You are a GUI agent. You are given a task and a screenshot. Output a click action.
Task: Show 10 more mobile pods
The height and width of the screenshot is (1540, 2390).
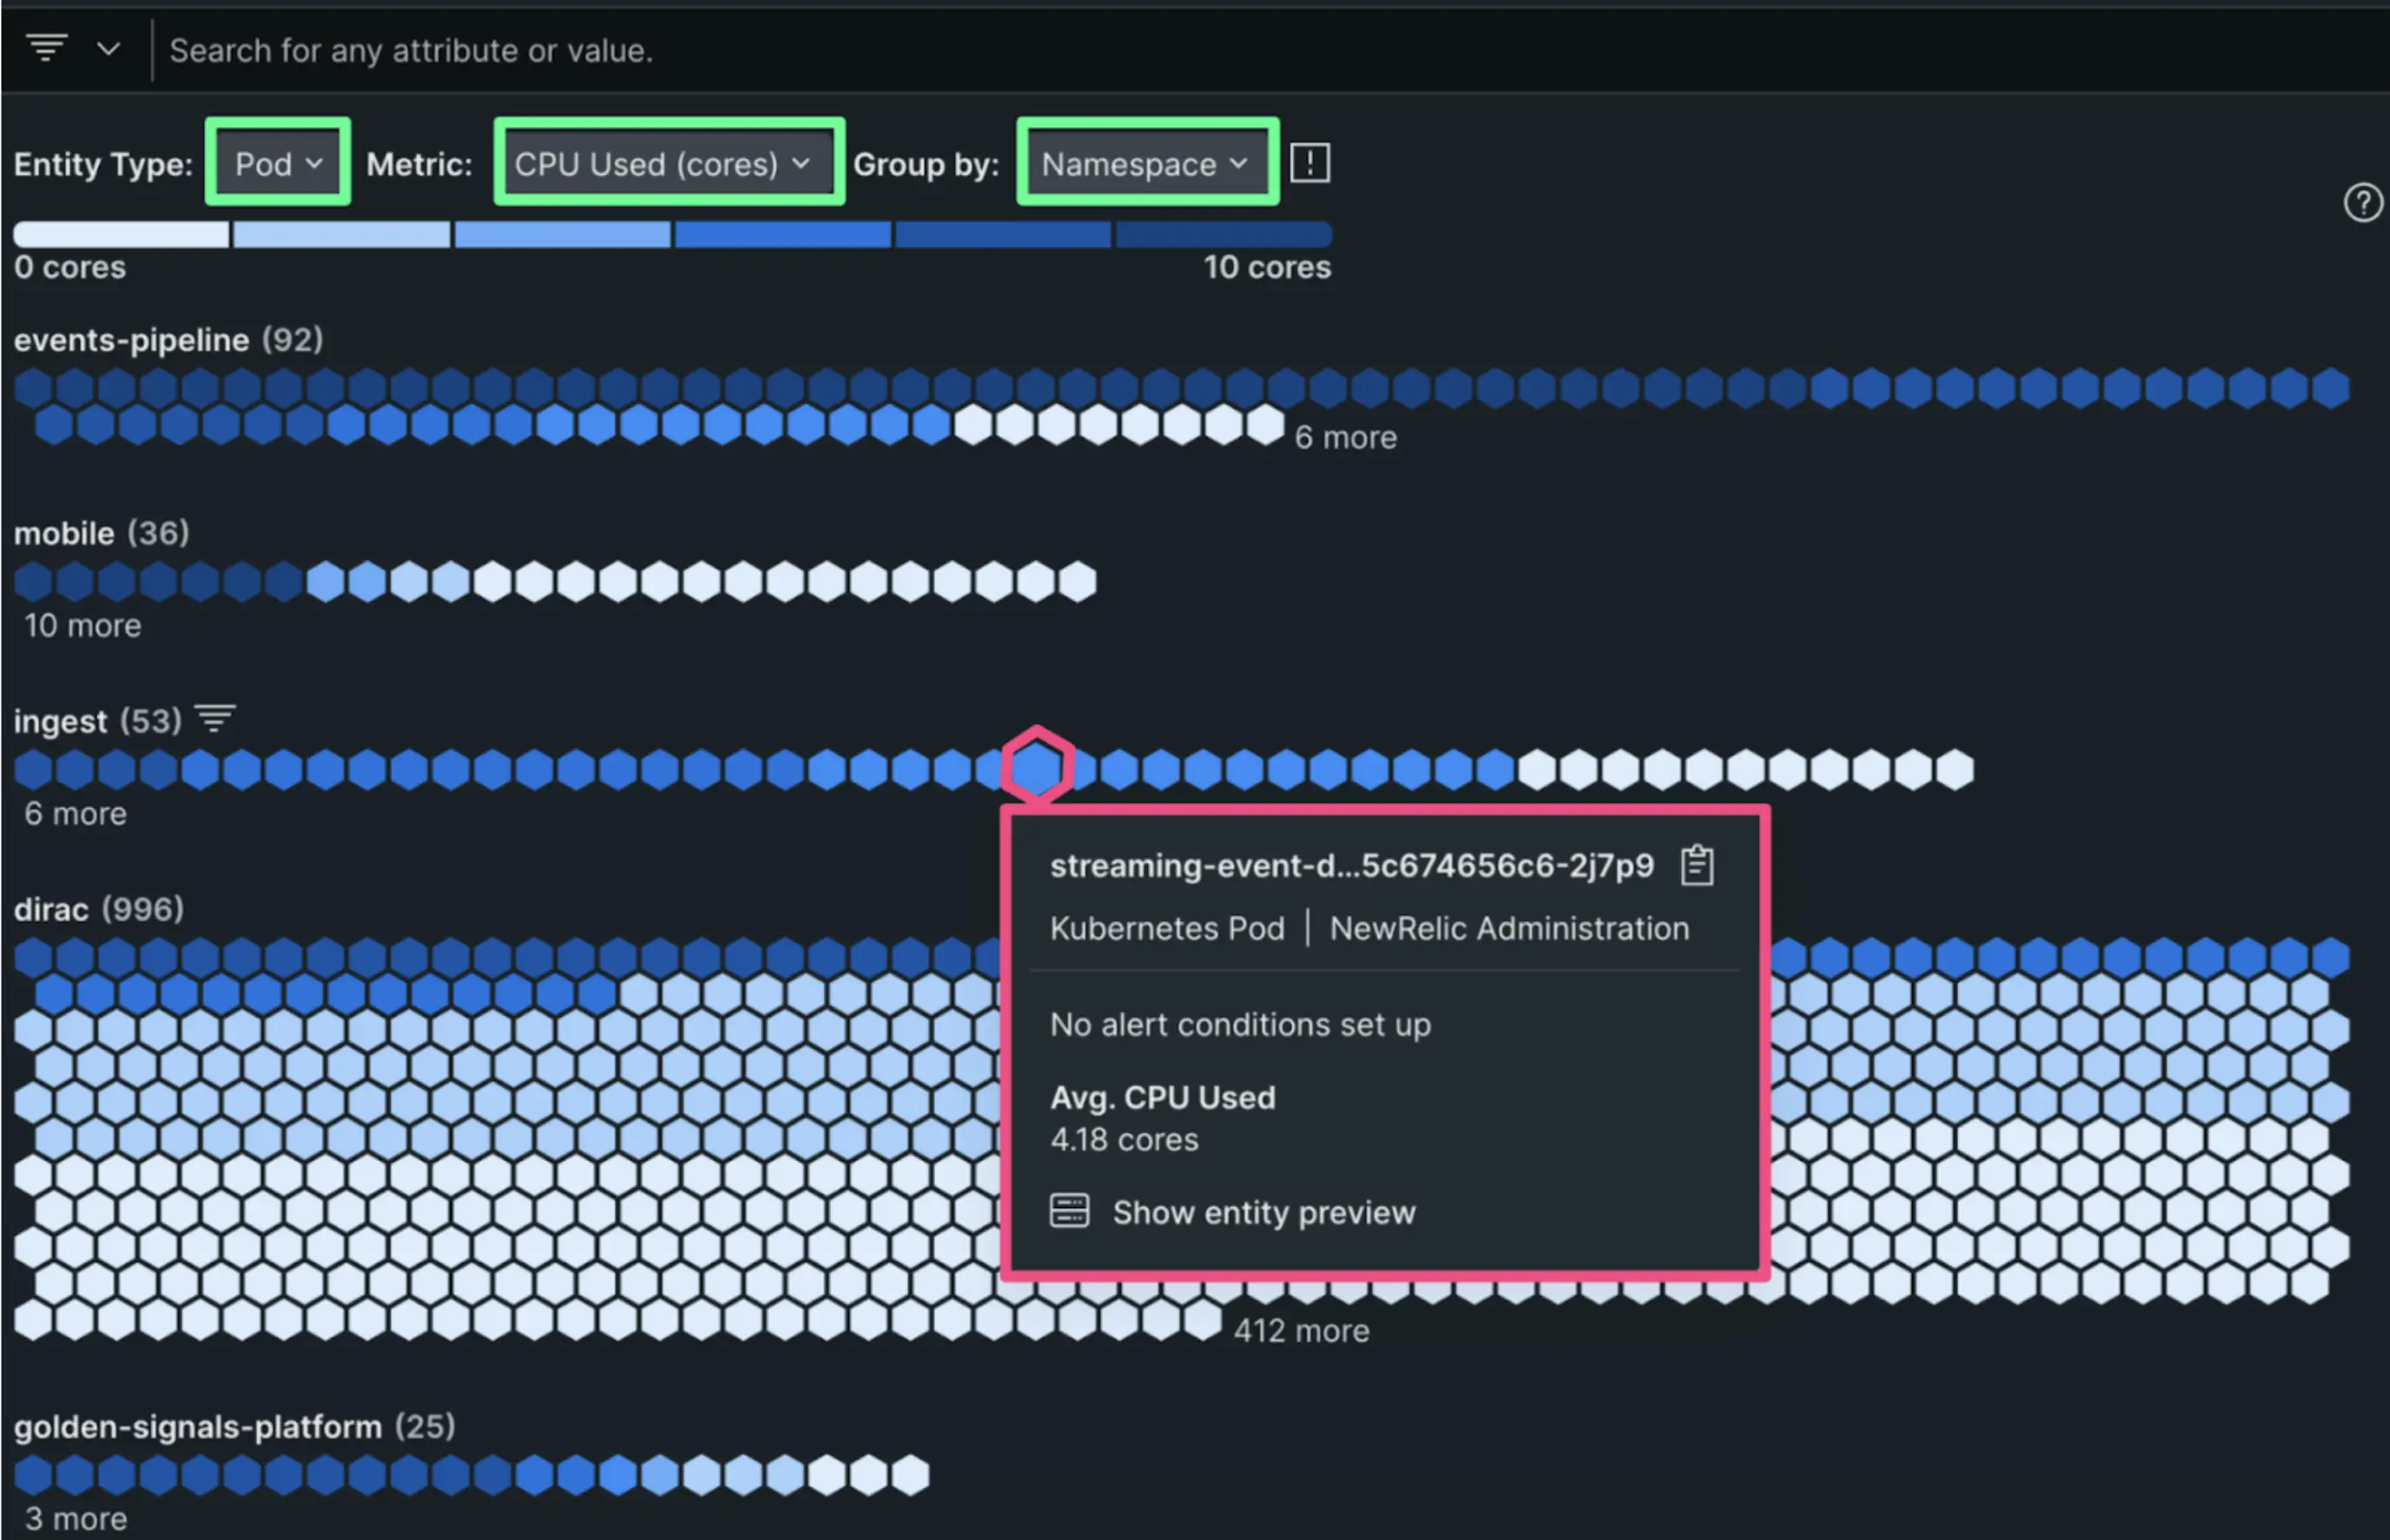click(82, 626)
